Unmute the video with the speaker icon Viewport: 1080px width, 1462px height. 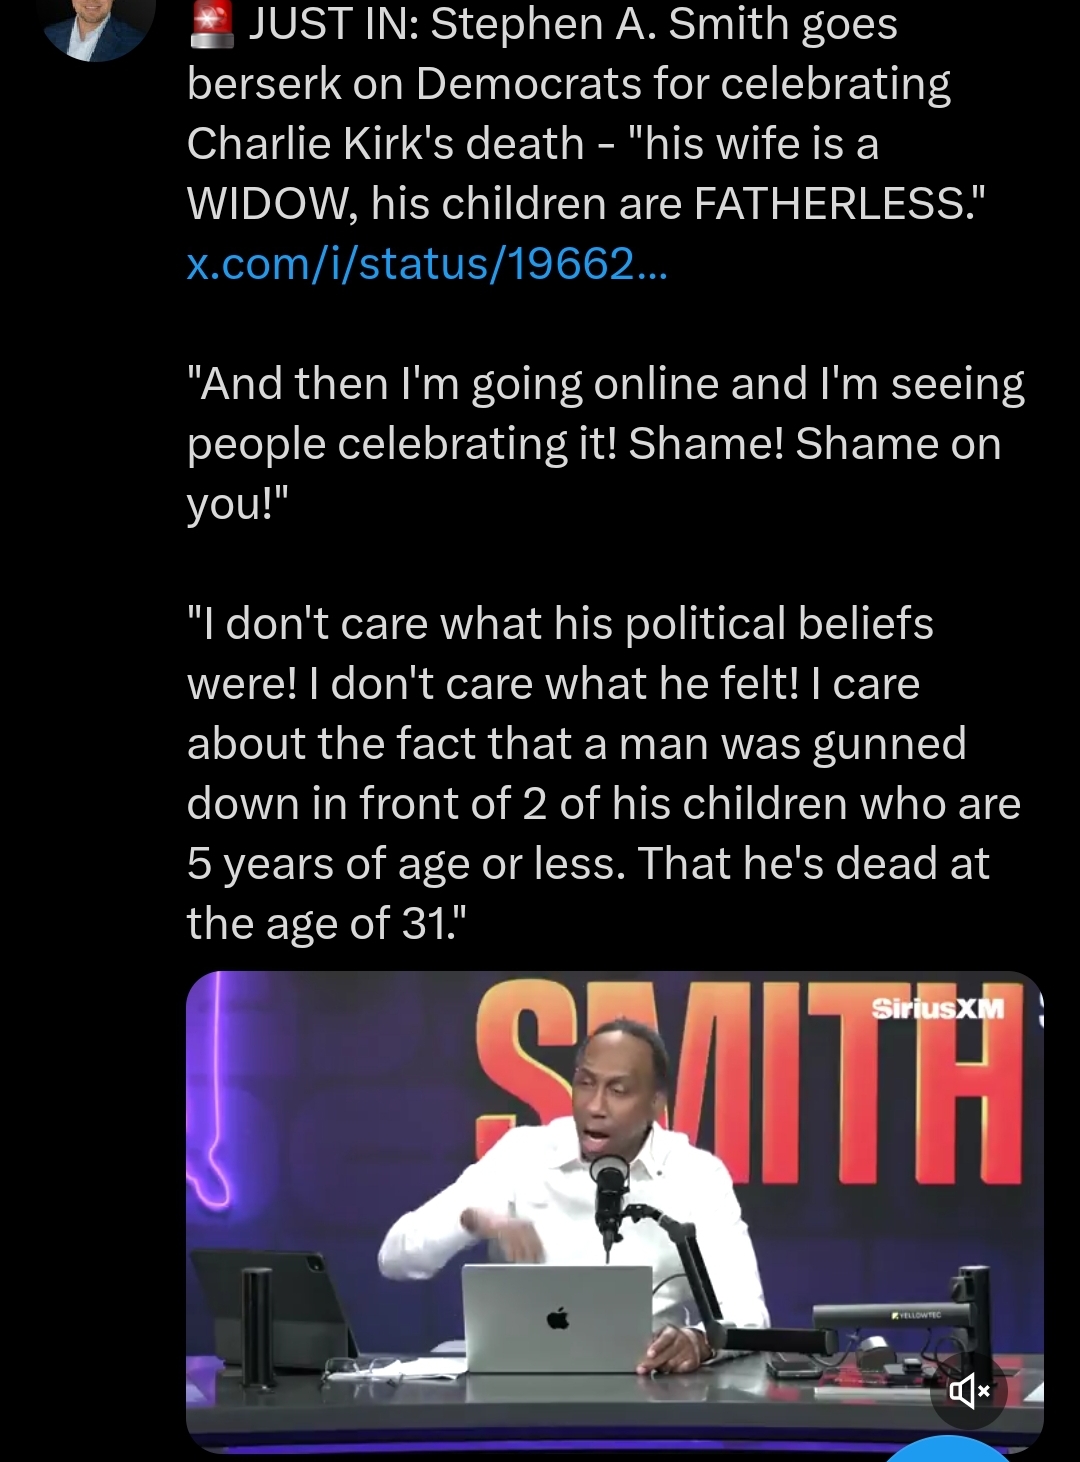(x=968, y=1390)
